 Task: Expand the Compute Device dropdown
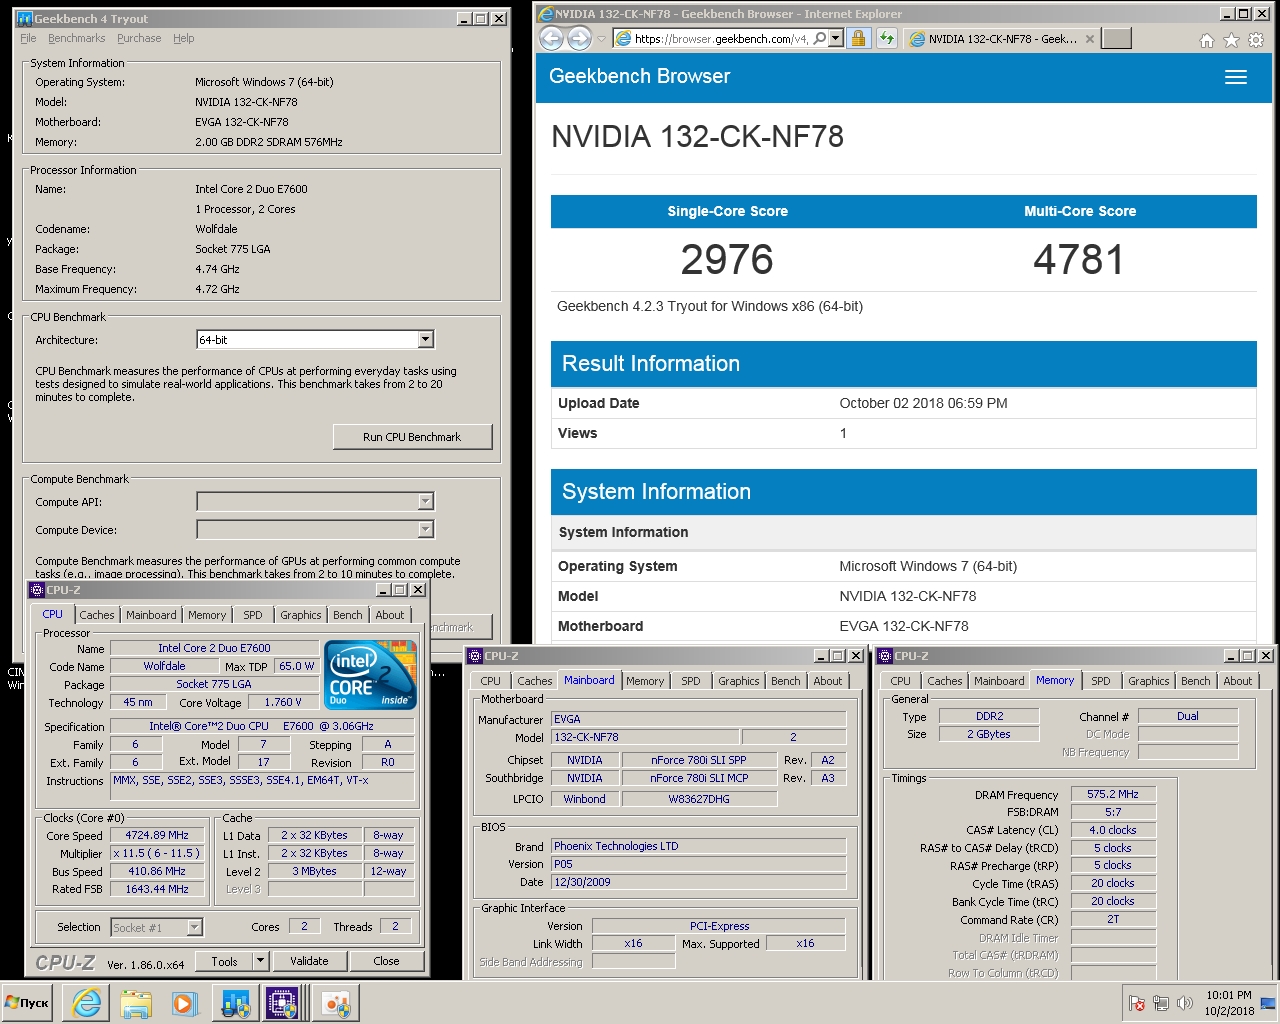click(x=425, y=529)
